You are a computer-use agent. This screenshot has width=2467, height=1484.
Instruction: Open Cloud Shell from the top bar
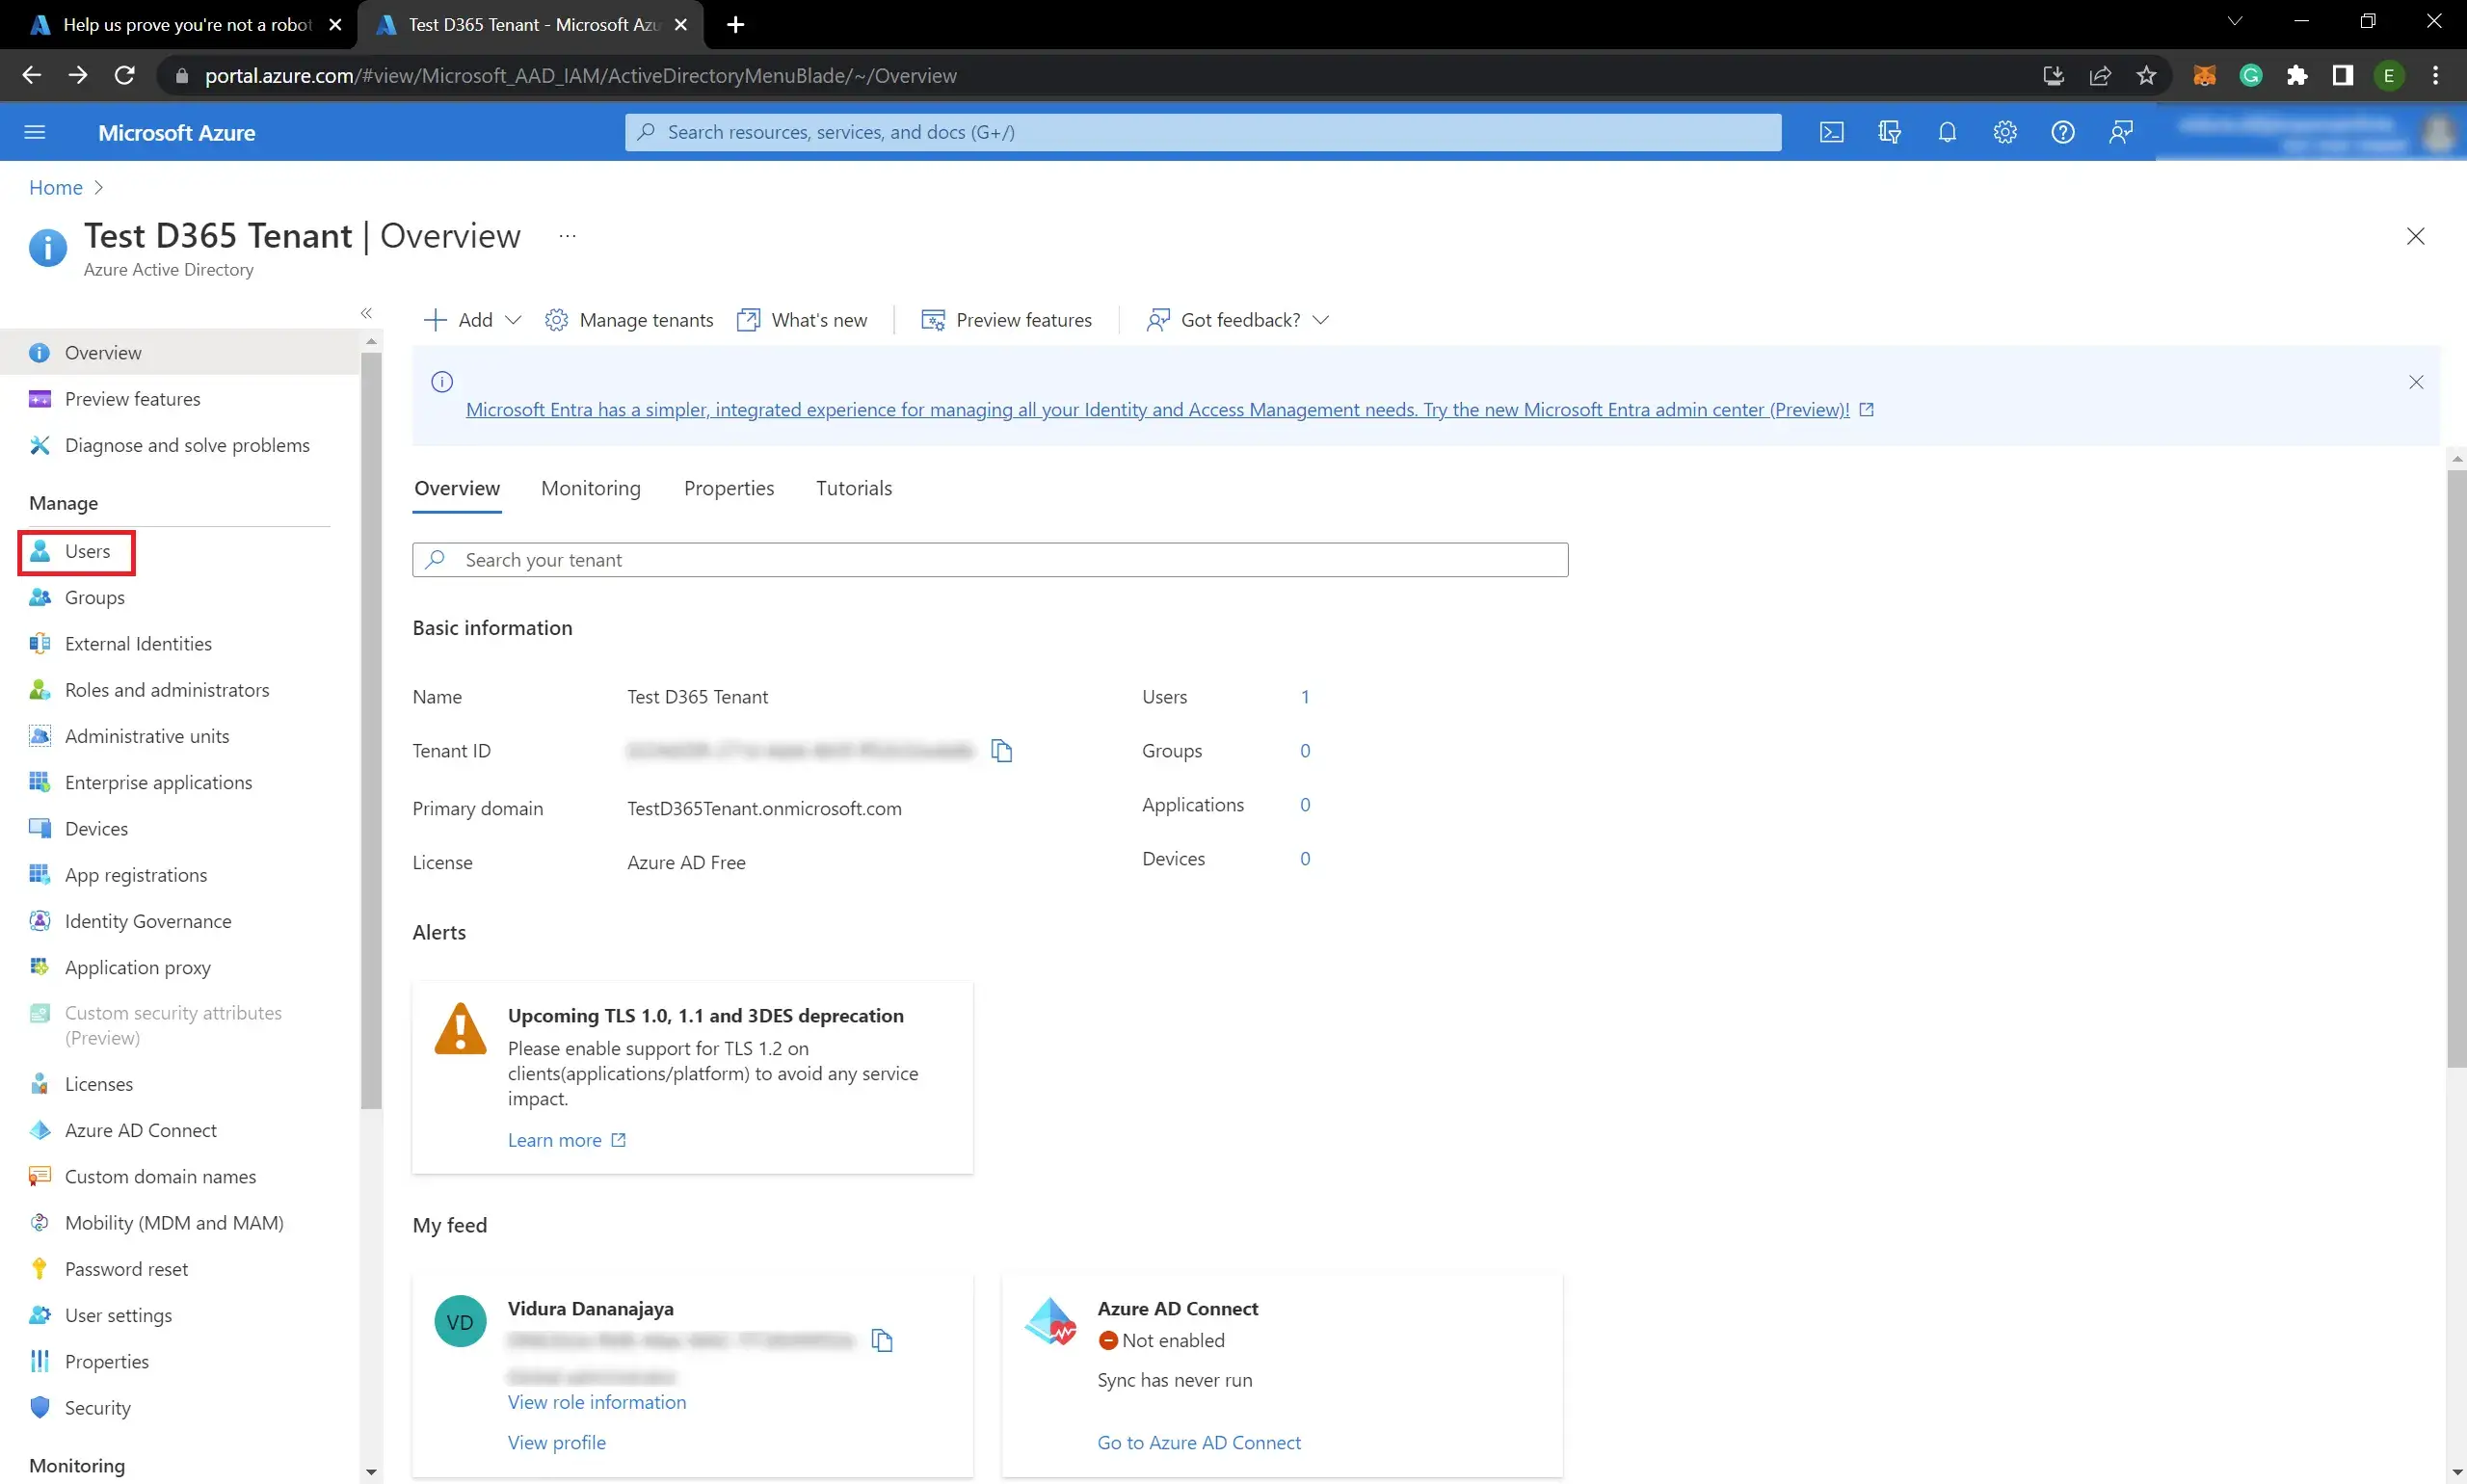[x=1831, y=132]
